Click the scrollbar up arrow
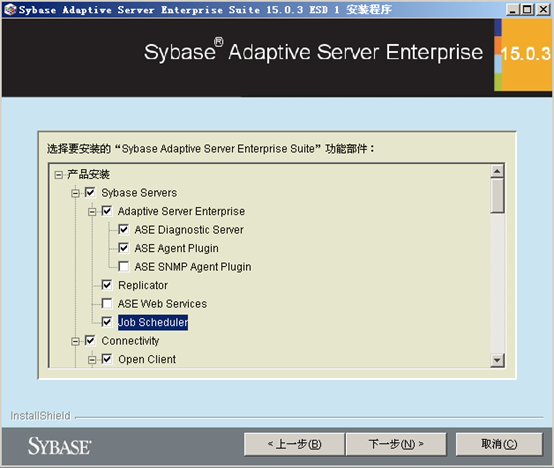 497,171
